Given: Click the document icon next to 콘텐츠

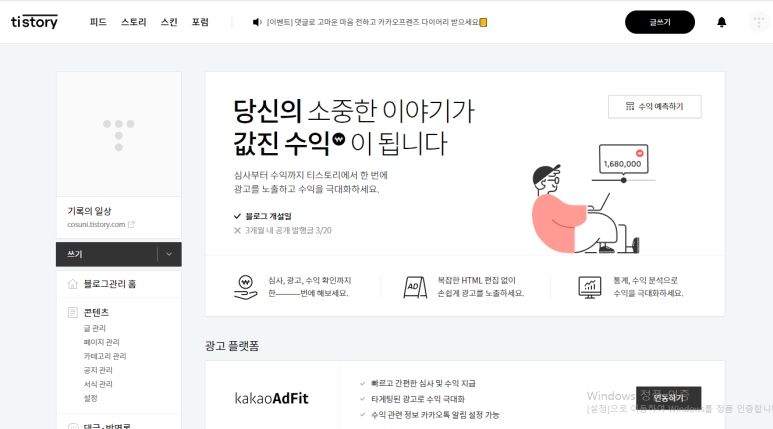Looking at the screenshot, I should (x=72, y=313).
